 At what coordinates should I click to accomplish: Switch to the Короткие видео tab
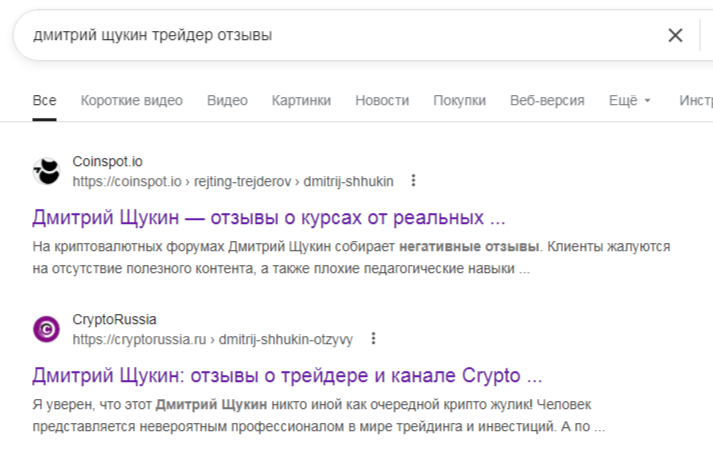pyautogui.click(x=132, y=101)
